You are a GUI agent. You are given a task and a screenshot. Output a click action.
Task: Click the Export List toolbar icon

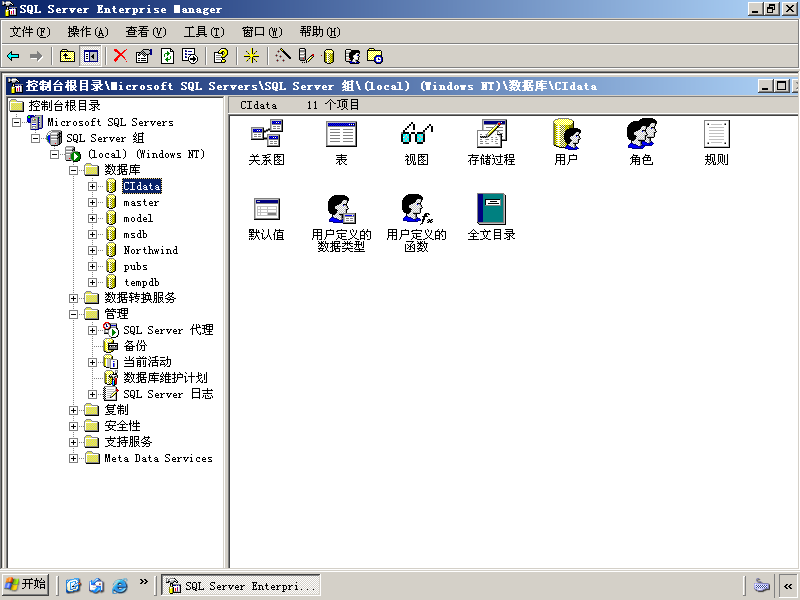[x=190, y=56]
